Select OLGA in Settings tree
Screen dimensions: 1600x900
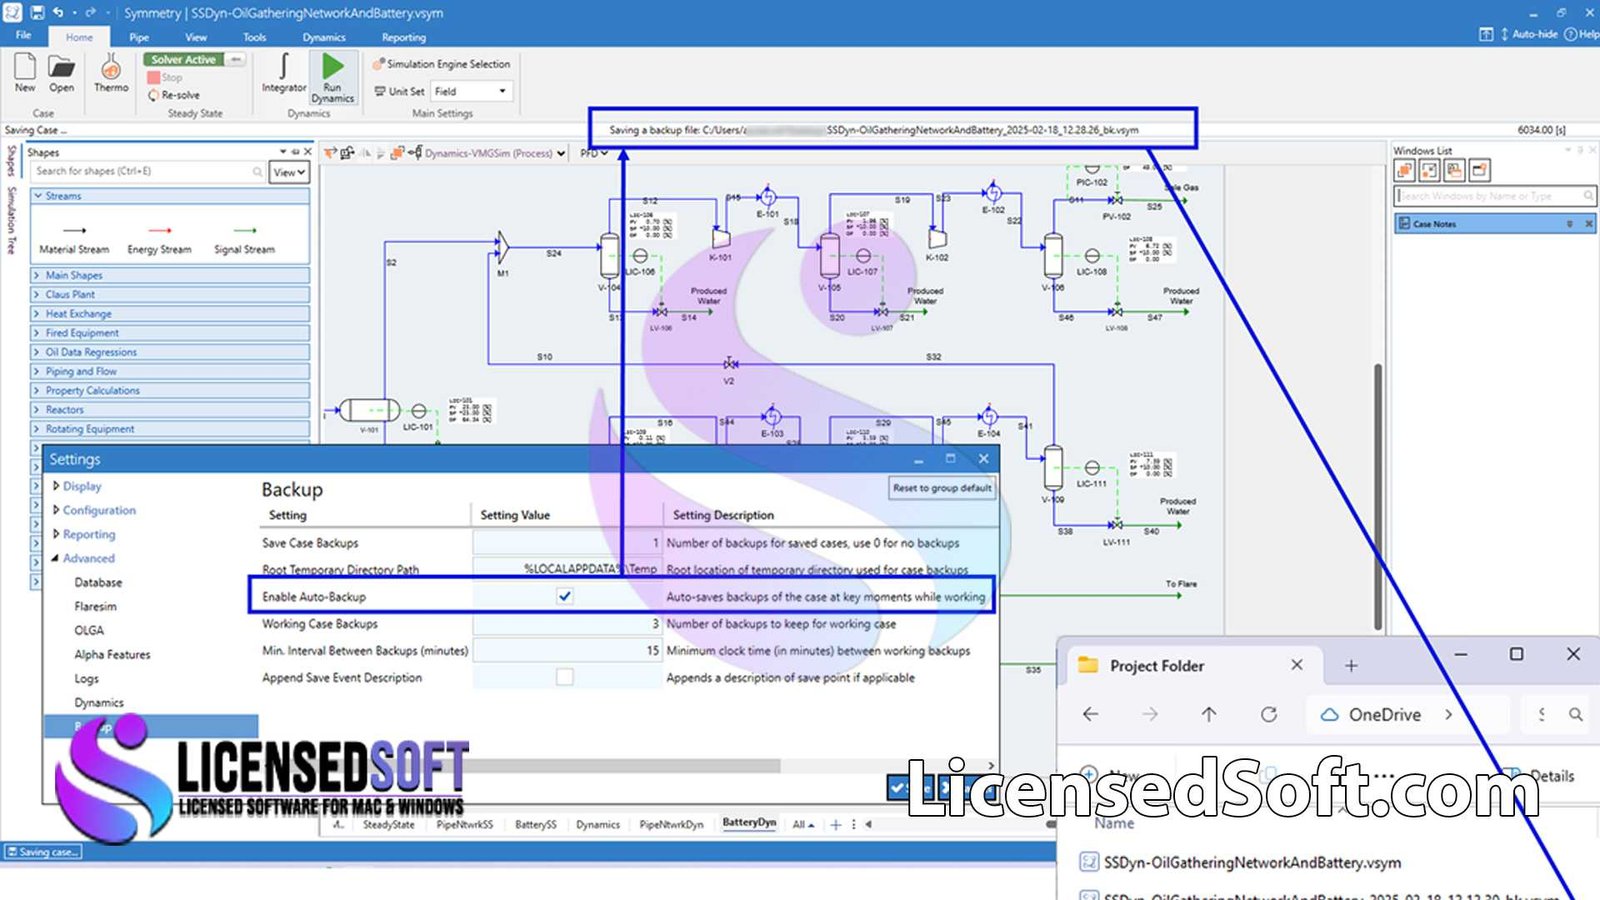(x=89, y=630)
